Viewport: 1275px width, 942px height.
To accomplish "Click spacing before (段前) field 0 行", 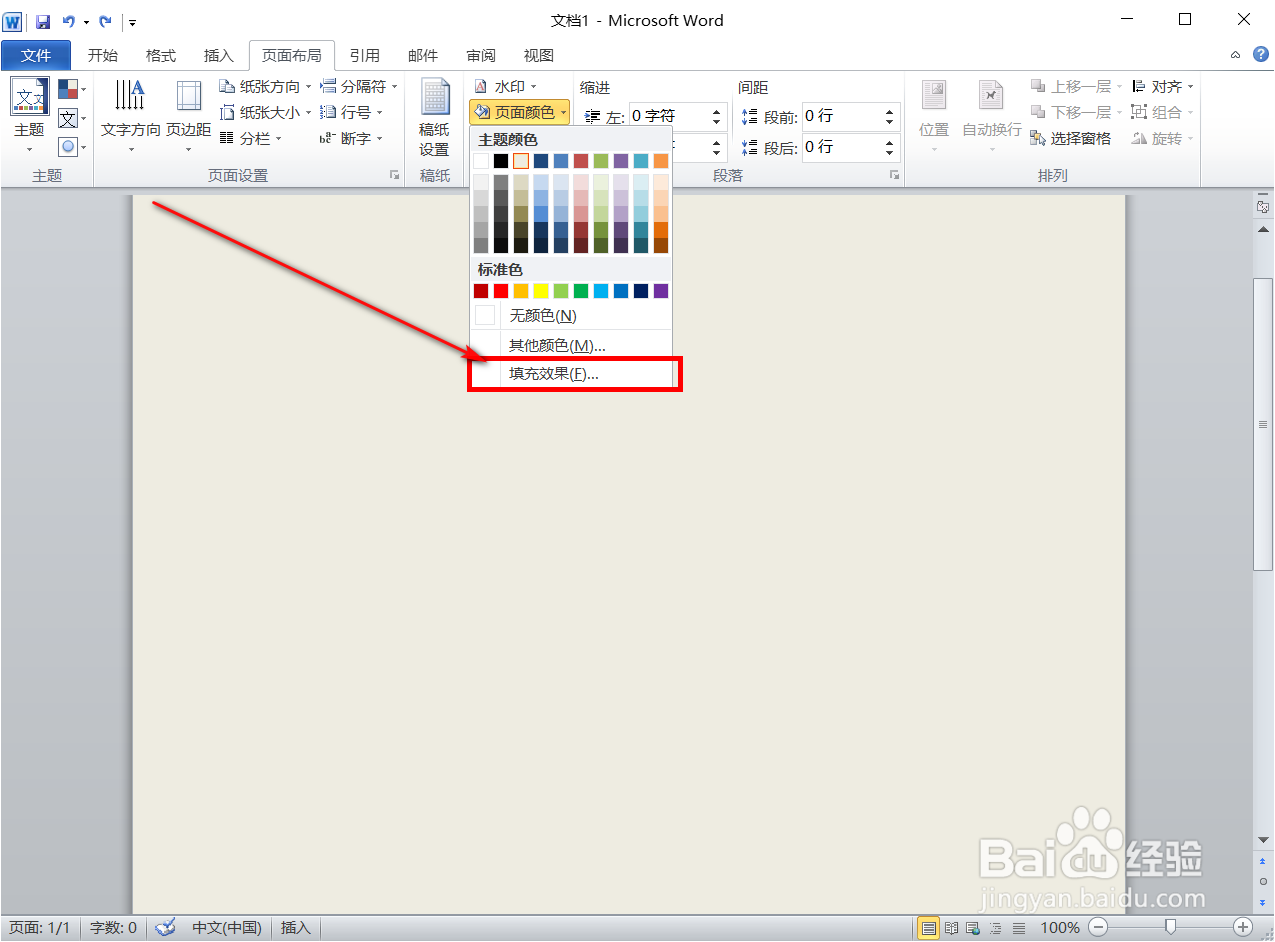I will click(843, 117).
